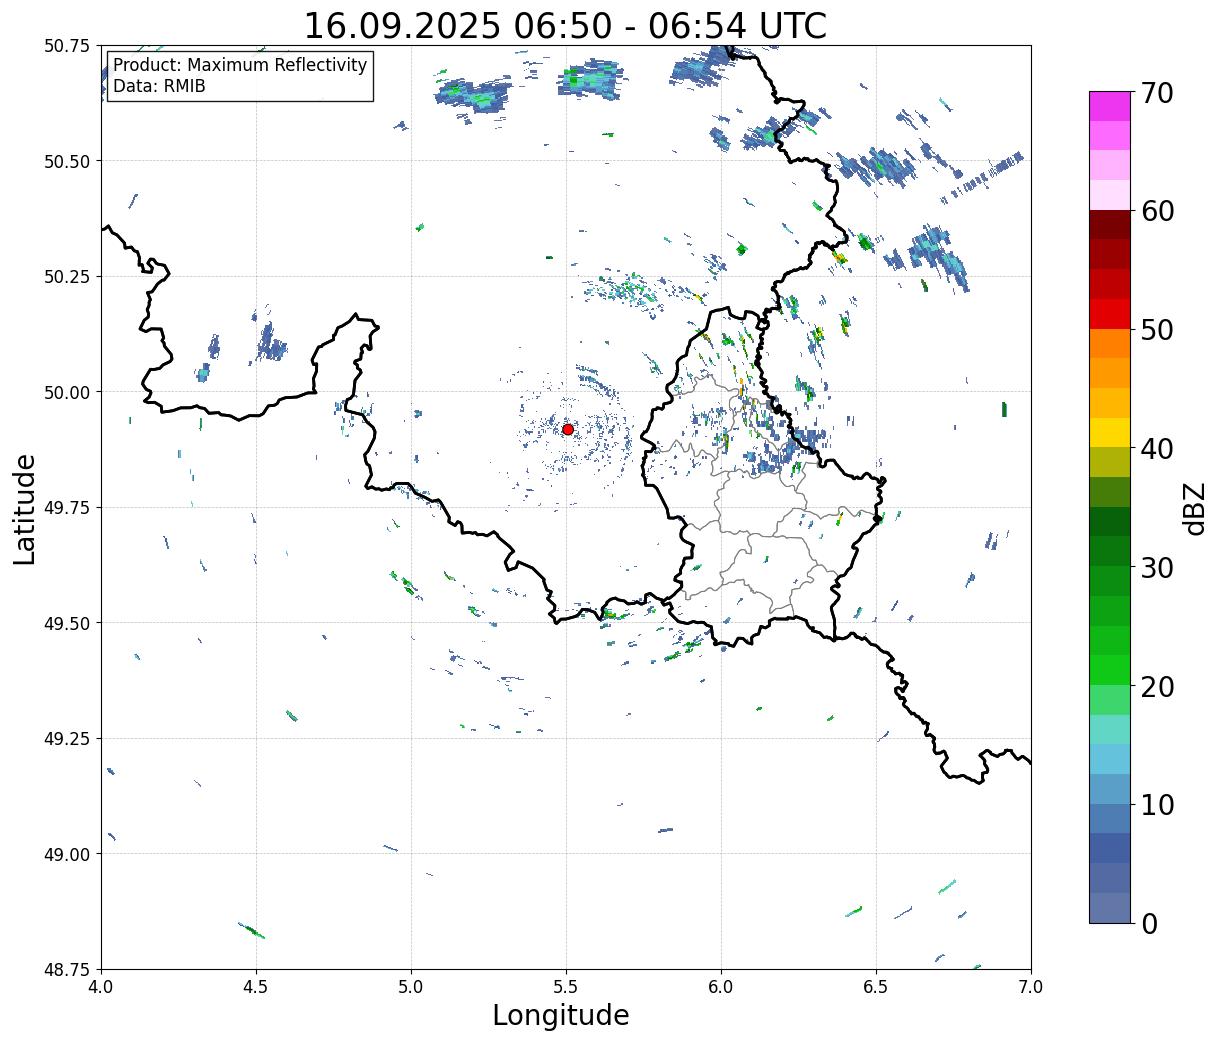Viewport: 1219px width, 1040px height.
Task: Click the 70 tick label on colorbar
Action: 1157,93
